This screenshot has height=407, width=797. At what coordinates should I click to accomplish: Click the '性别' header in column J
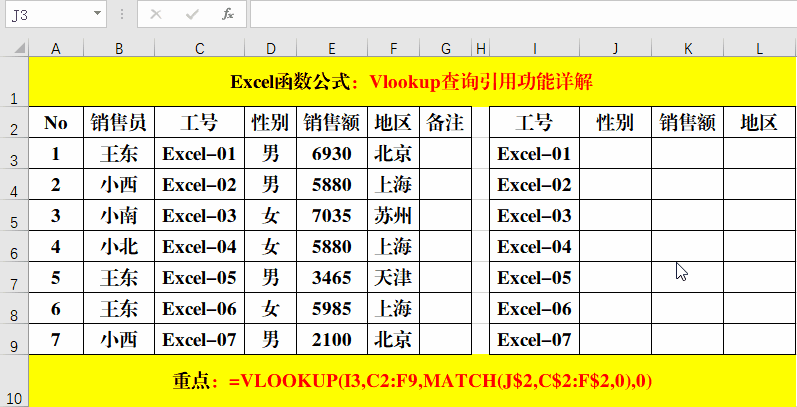click(616, 122)
